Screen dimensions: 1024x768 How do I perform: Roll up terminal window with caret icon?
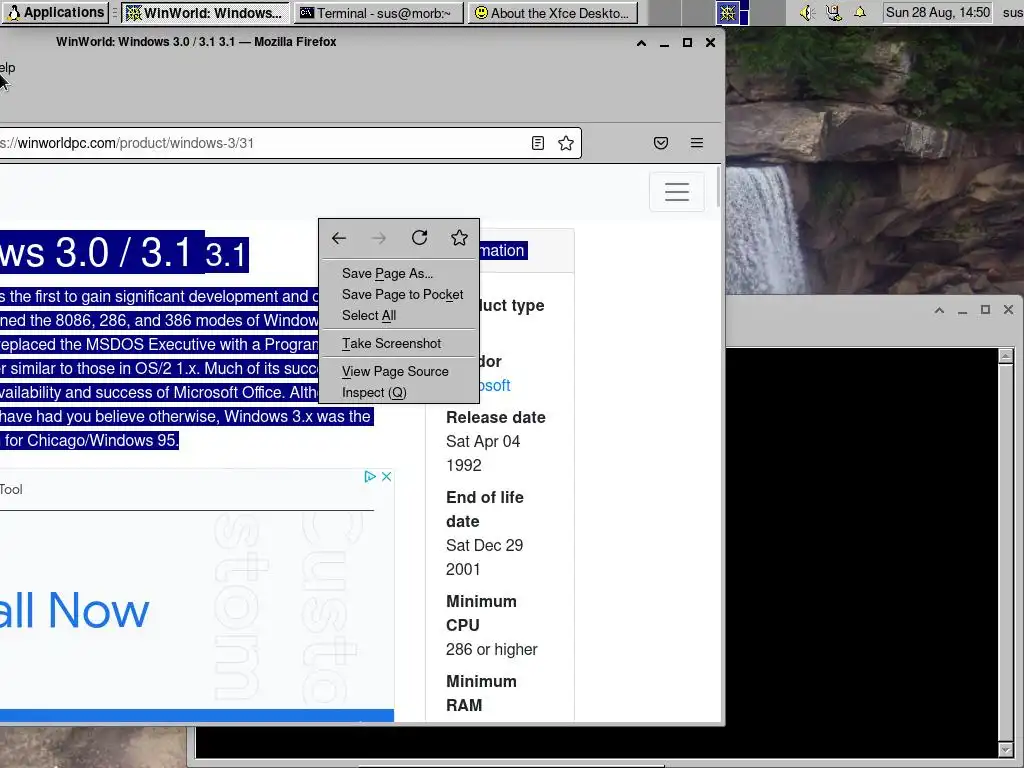939,310
